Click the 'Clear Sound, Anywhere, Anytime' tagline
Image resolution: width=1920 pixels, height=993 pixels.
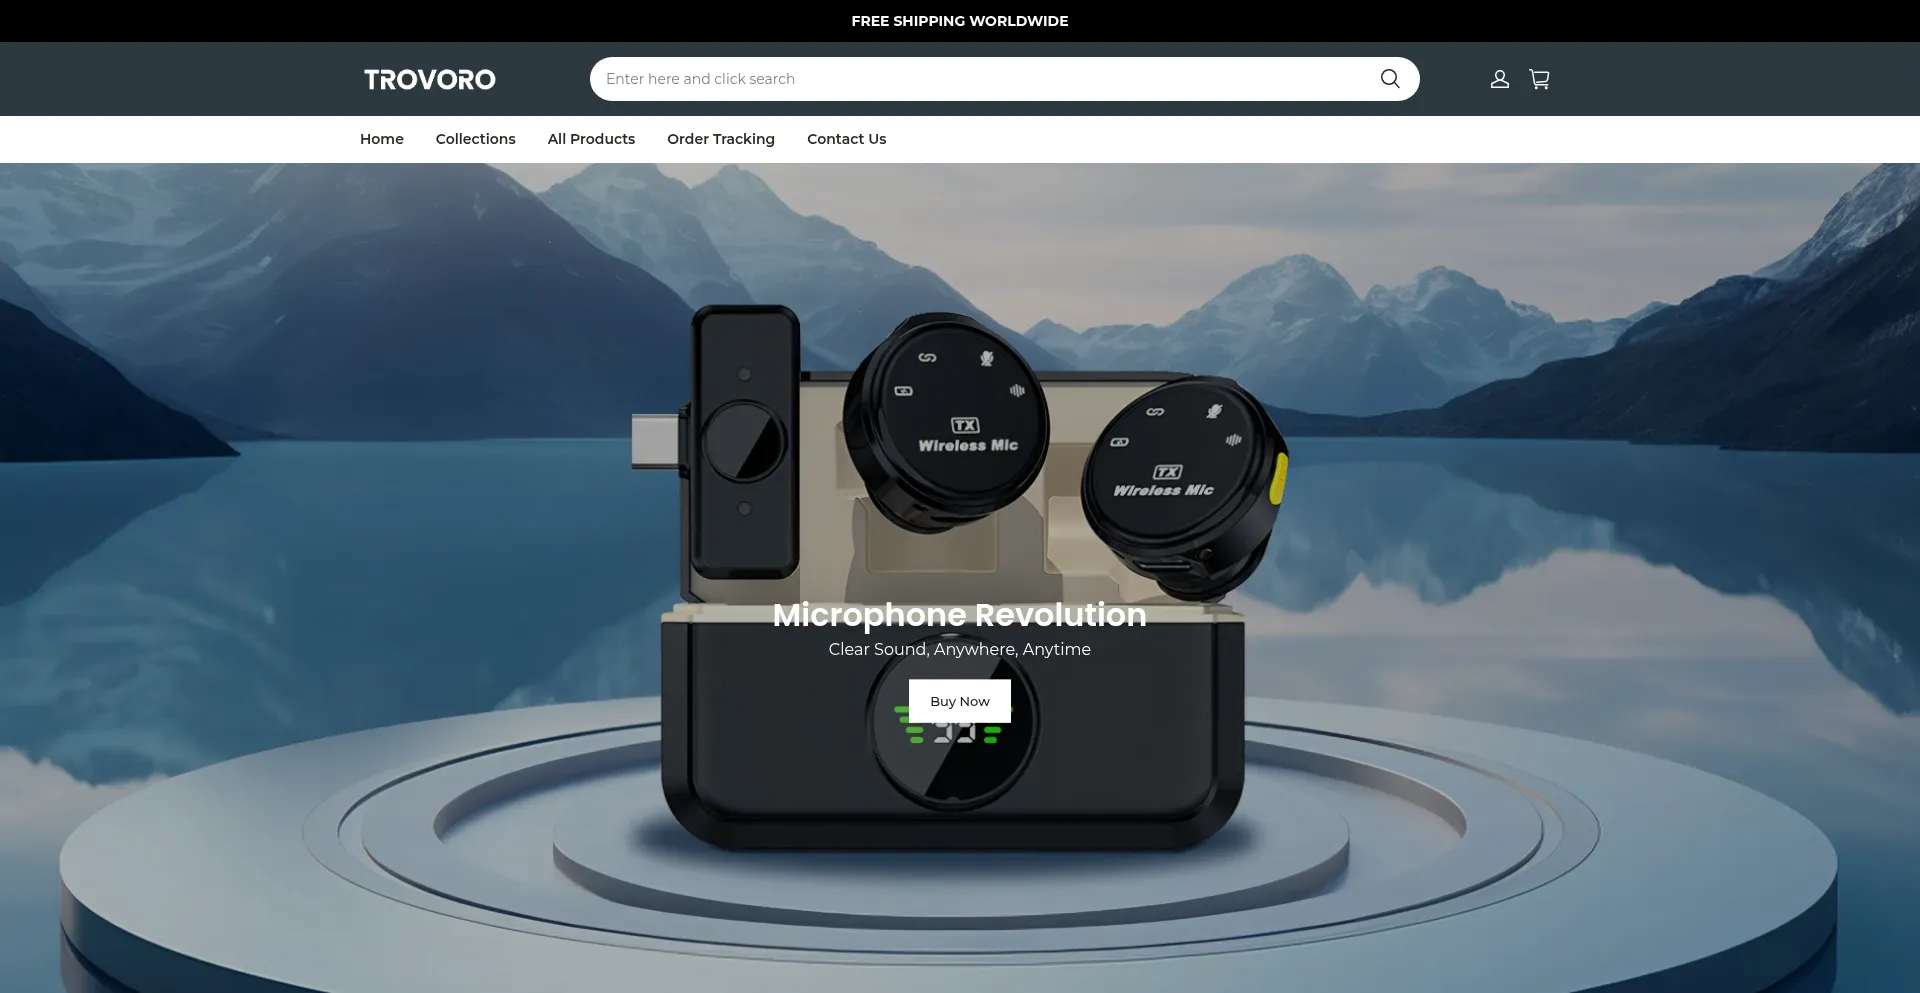(x=959, y=649)
